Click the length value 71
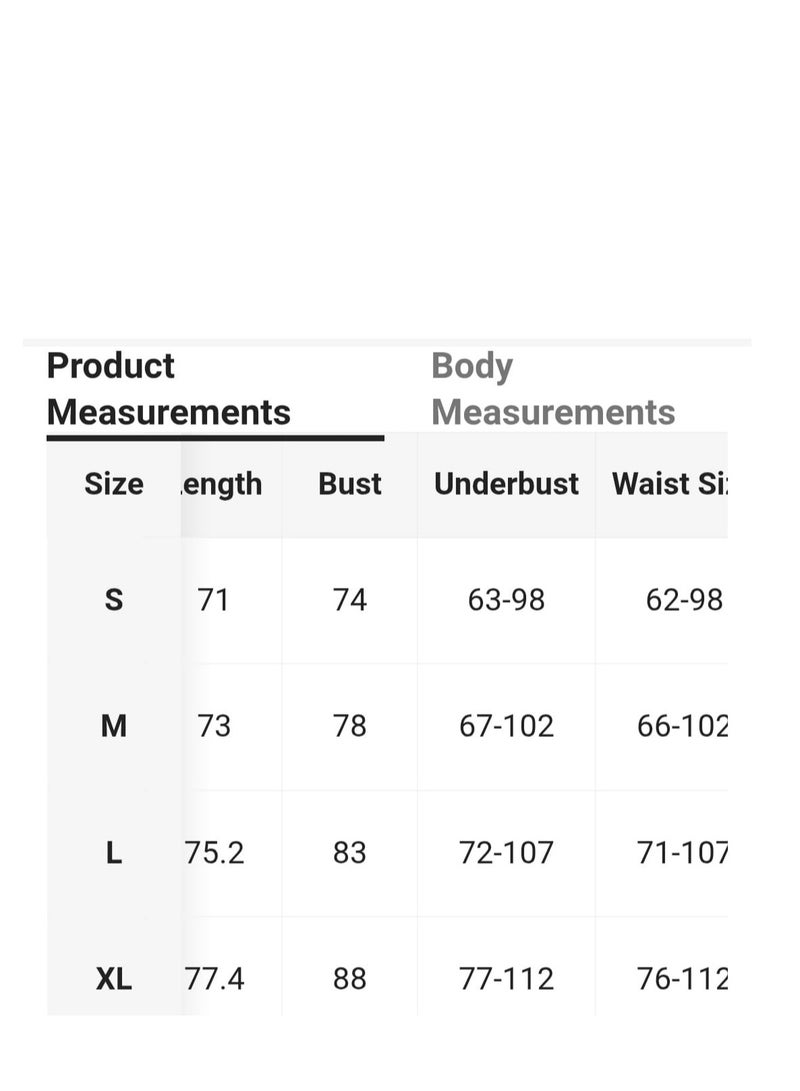The width and height of the screenshot is (800, 1091). pos(213,600)
